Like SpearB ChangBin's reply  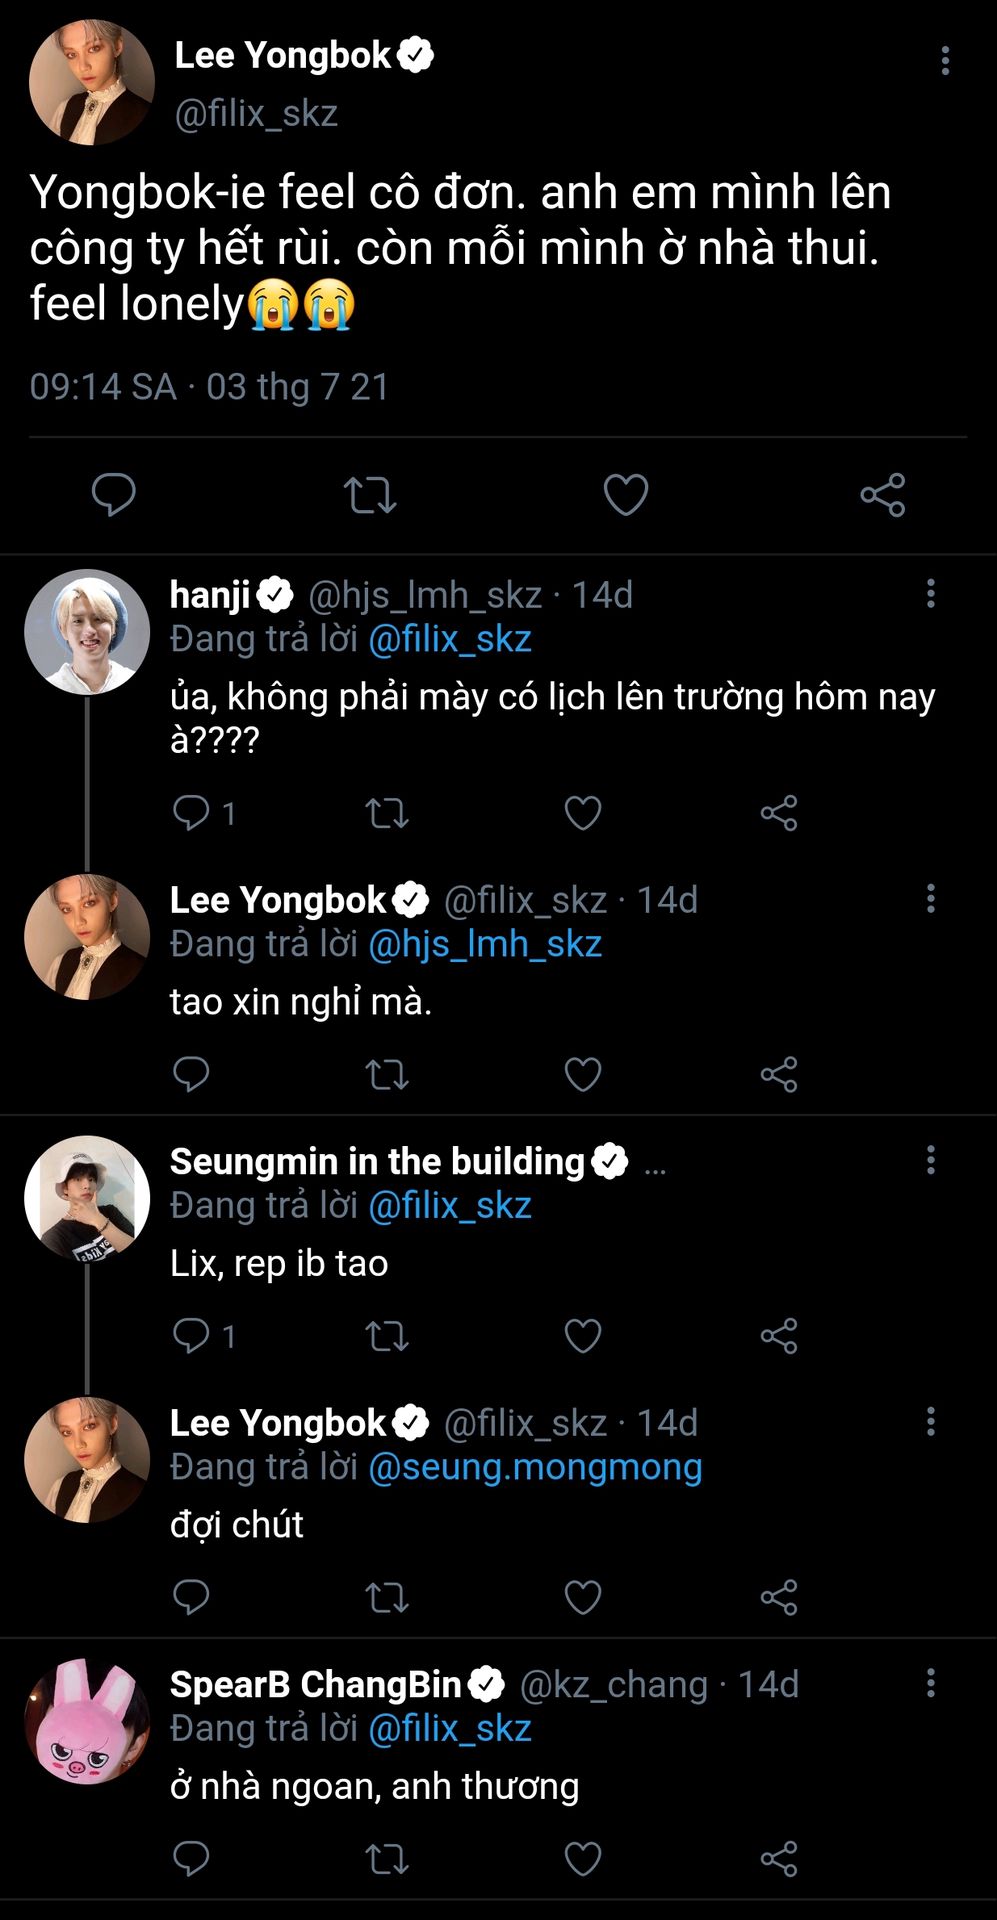pos(583,1859)
